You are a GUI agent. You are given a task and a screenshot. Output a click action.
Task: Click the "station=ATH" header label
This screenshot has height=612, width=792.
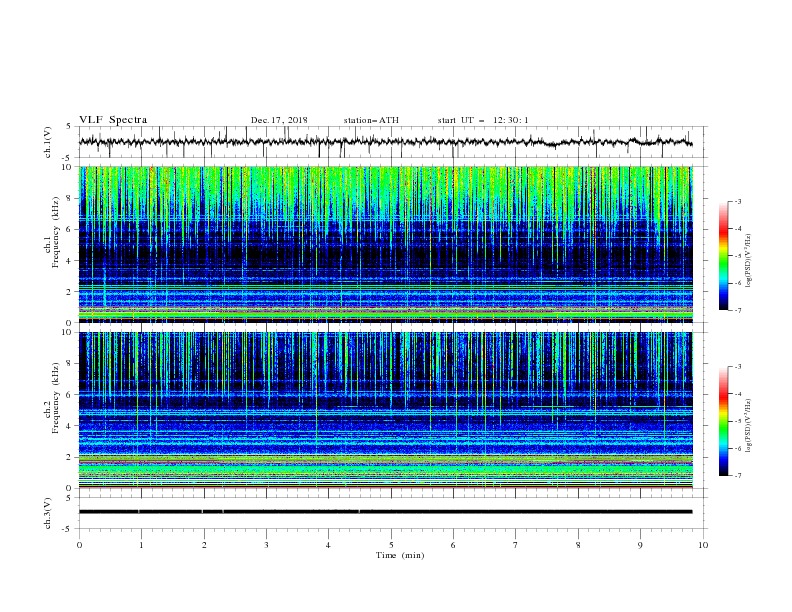[371, 120]
